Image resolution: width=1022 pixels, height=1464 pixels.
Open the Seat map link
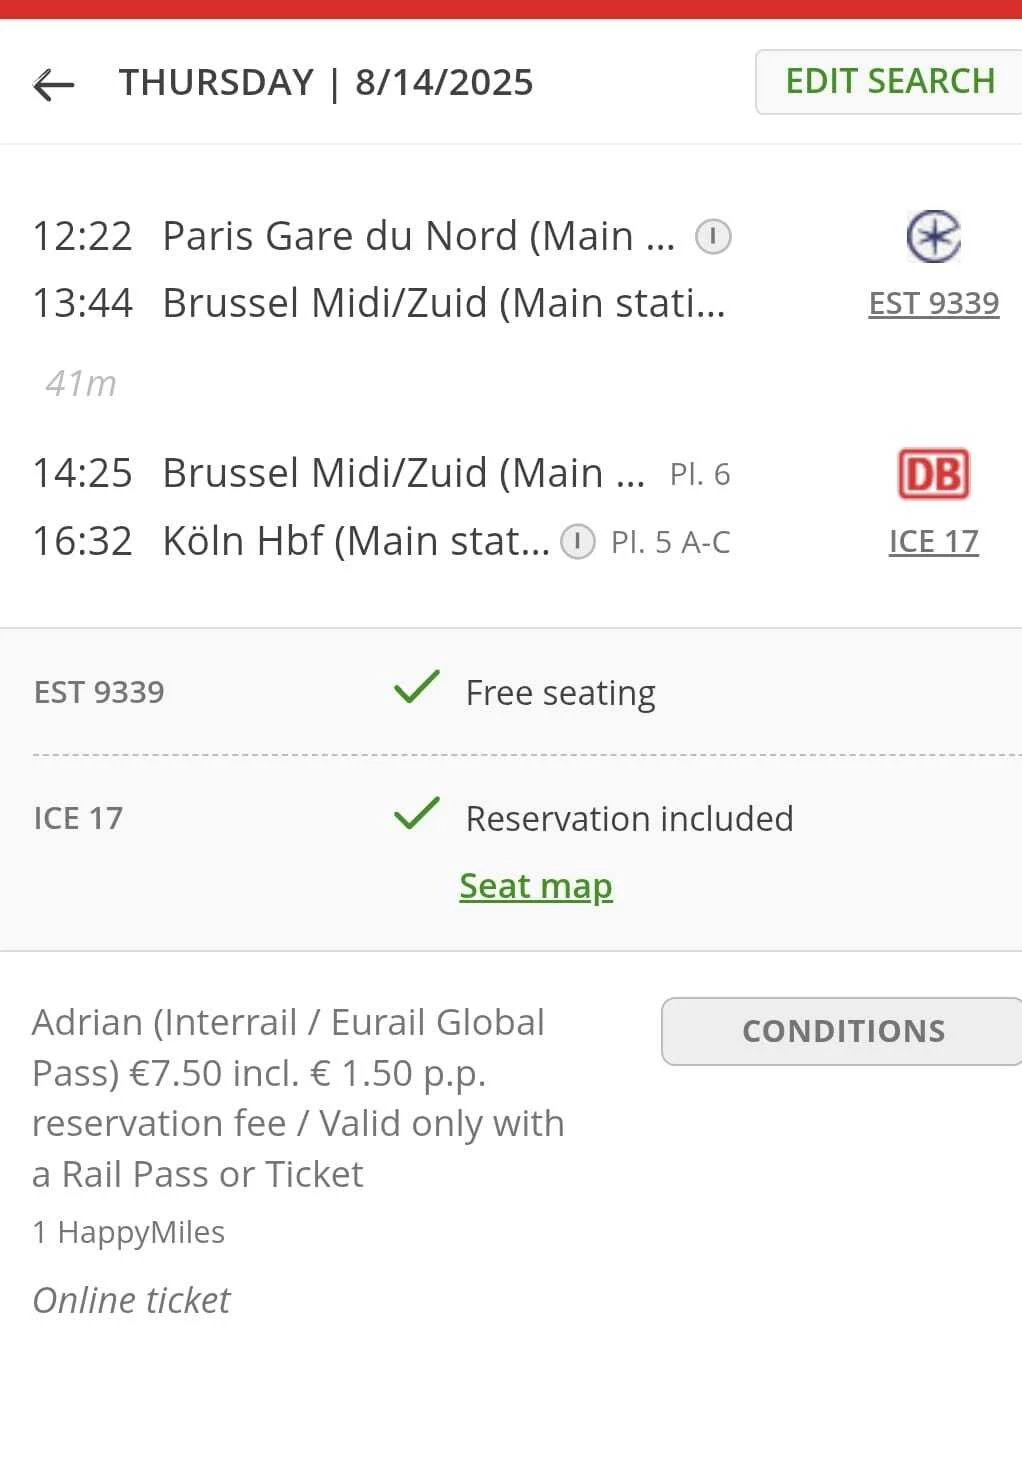(x=536, y=886)
